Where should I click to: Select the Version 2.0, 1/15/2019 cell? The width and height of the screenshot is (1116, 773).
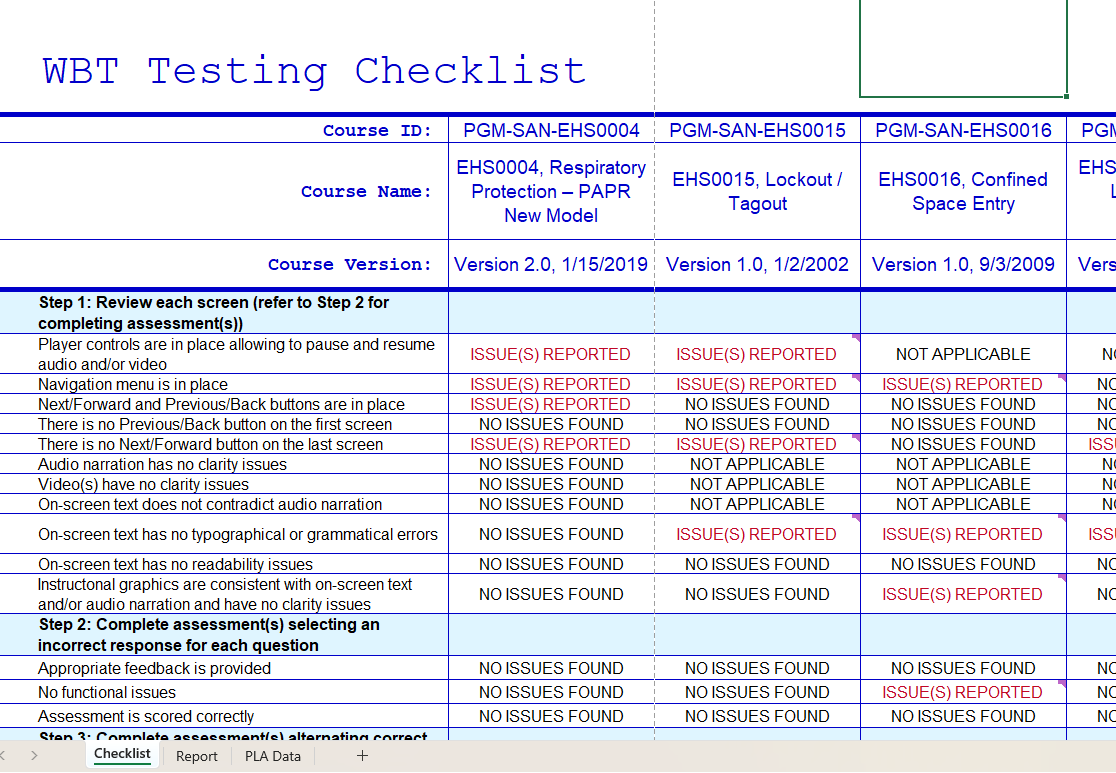(x=552, y=265)
